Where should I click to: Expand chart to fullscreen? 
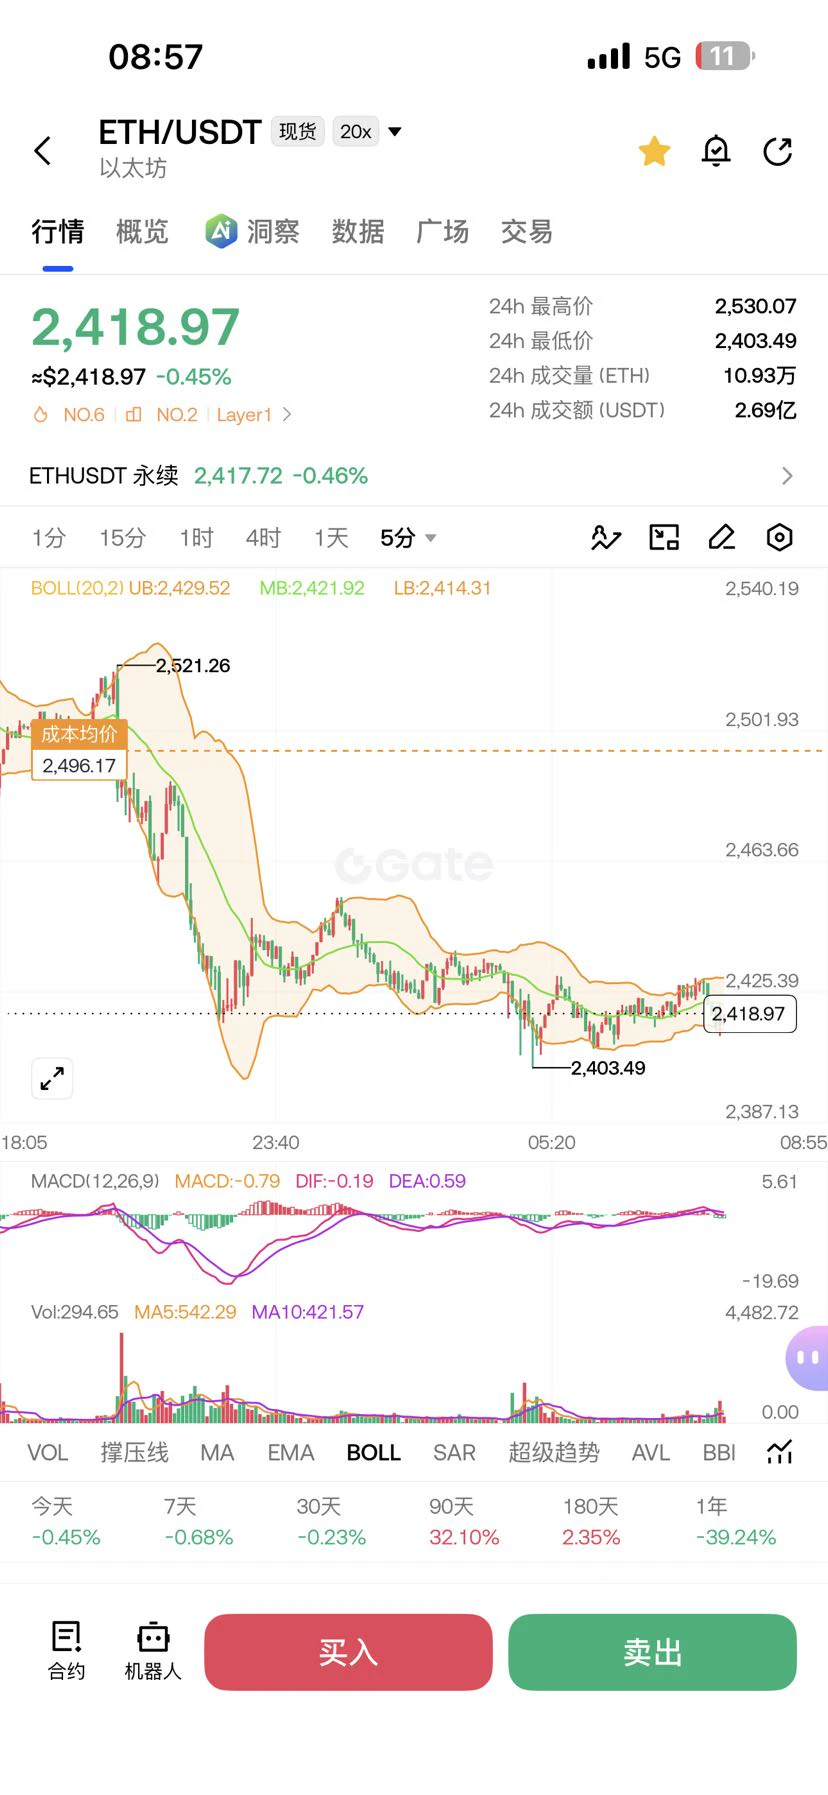click(52, 1079)
